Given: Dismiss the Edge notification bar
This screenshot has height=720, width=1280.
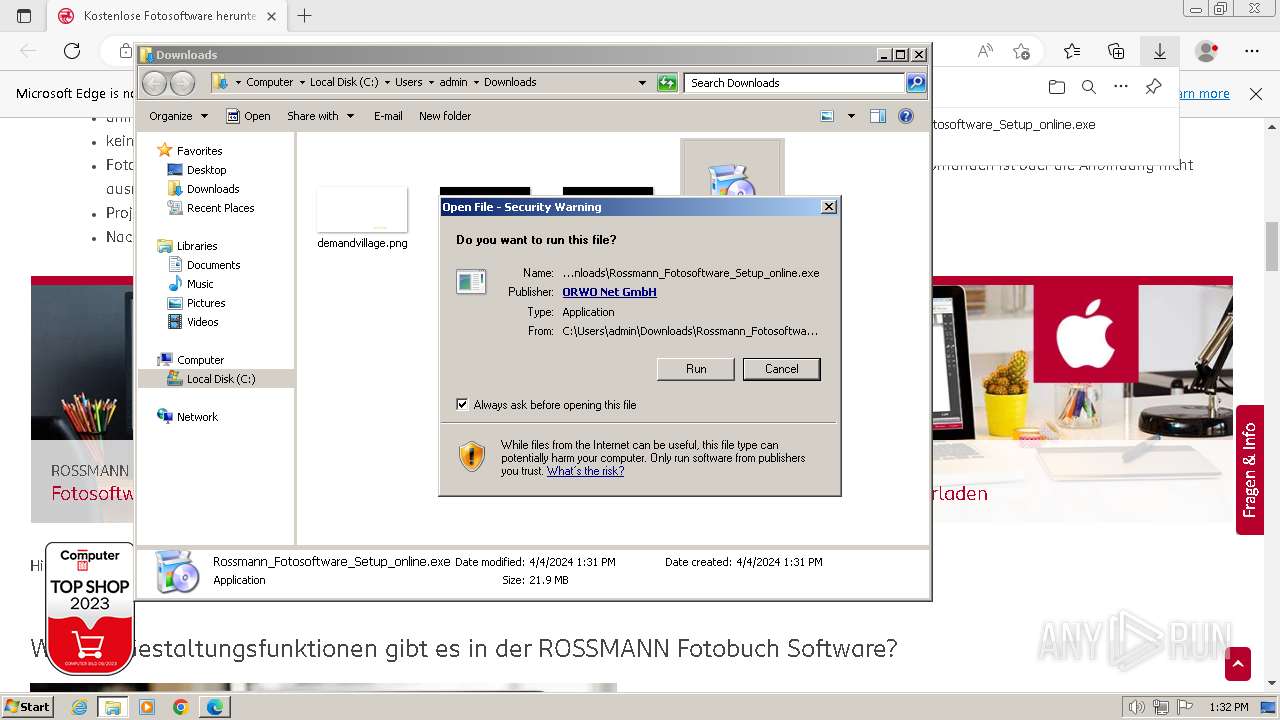Looking at the screenshot, I should (1256, 94).
